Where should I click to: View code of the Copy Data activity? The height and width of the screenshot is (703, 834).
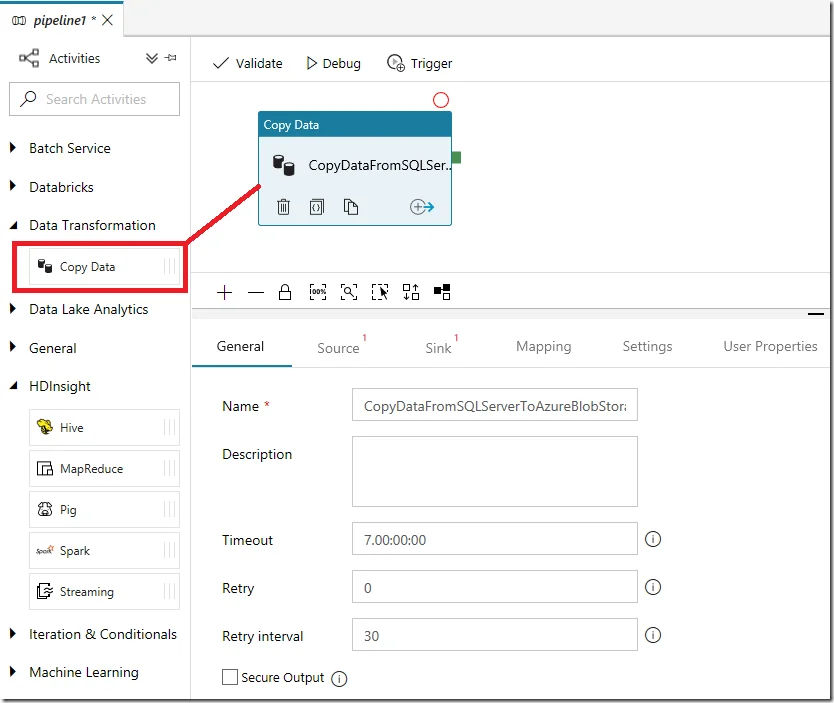(317, 207)
